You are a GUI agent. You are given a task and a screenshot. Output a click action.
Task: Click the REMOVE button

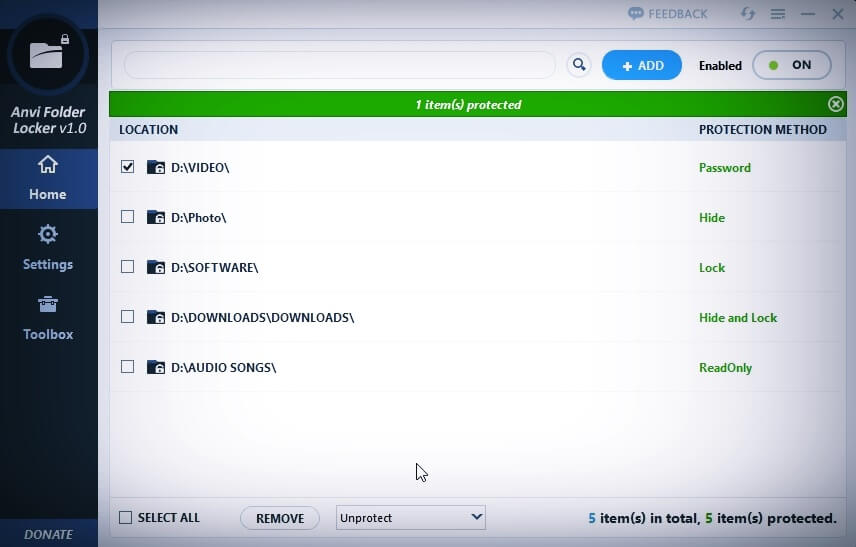pyautogui.click(x=280, y=518)
